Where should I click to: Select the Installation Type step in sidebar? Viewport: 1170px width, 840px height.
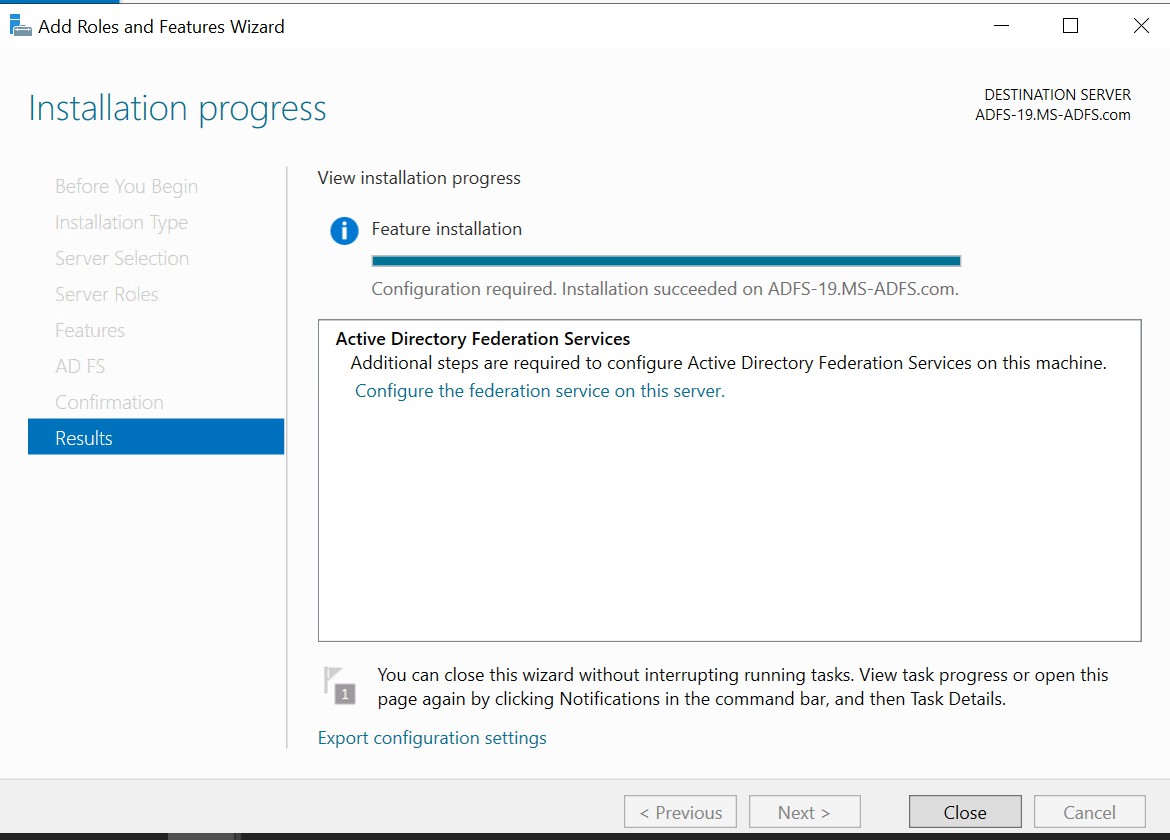[x=121, y=223]
